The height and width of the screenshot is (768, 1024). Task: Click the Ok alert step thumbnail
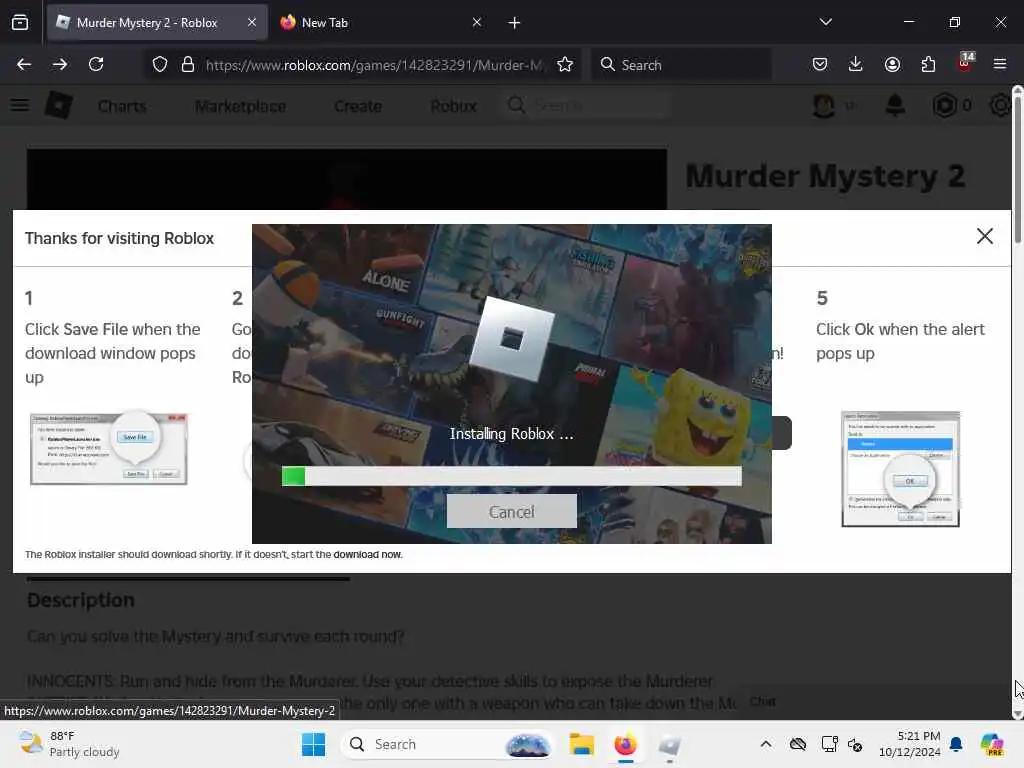901,469
